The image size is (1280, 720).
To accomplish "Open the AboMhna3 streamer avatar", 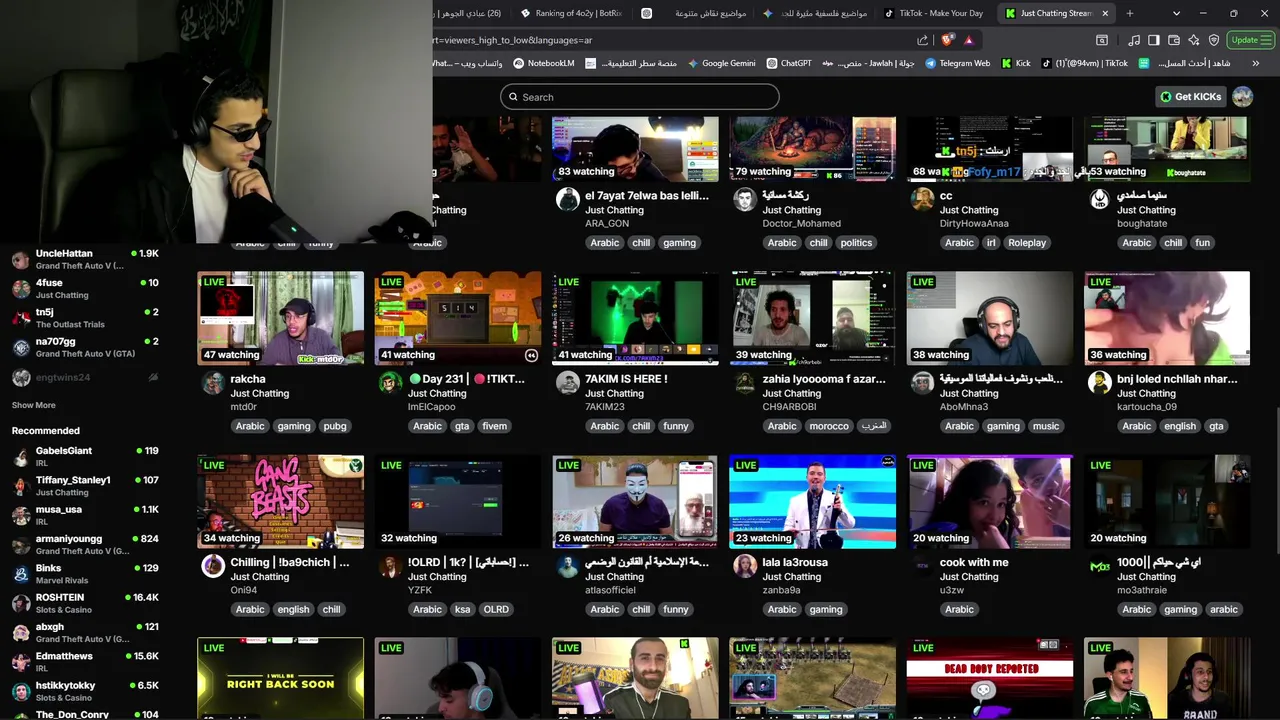I will pos(922,382).
